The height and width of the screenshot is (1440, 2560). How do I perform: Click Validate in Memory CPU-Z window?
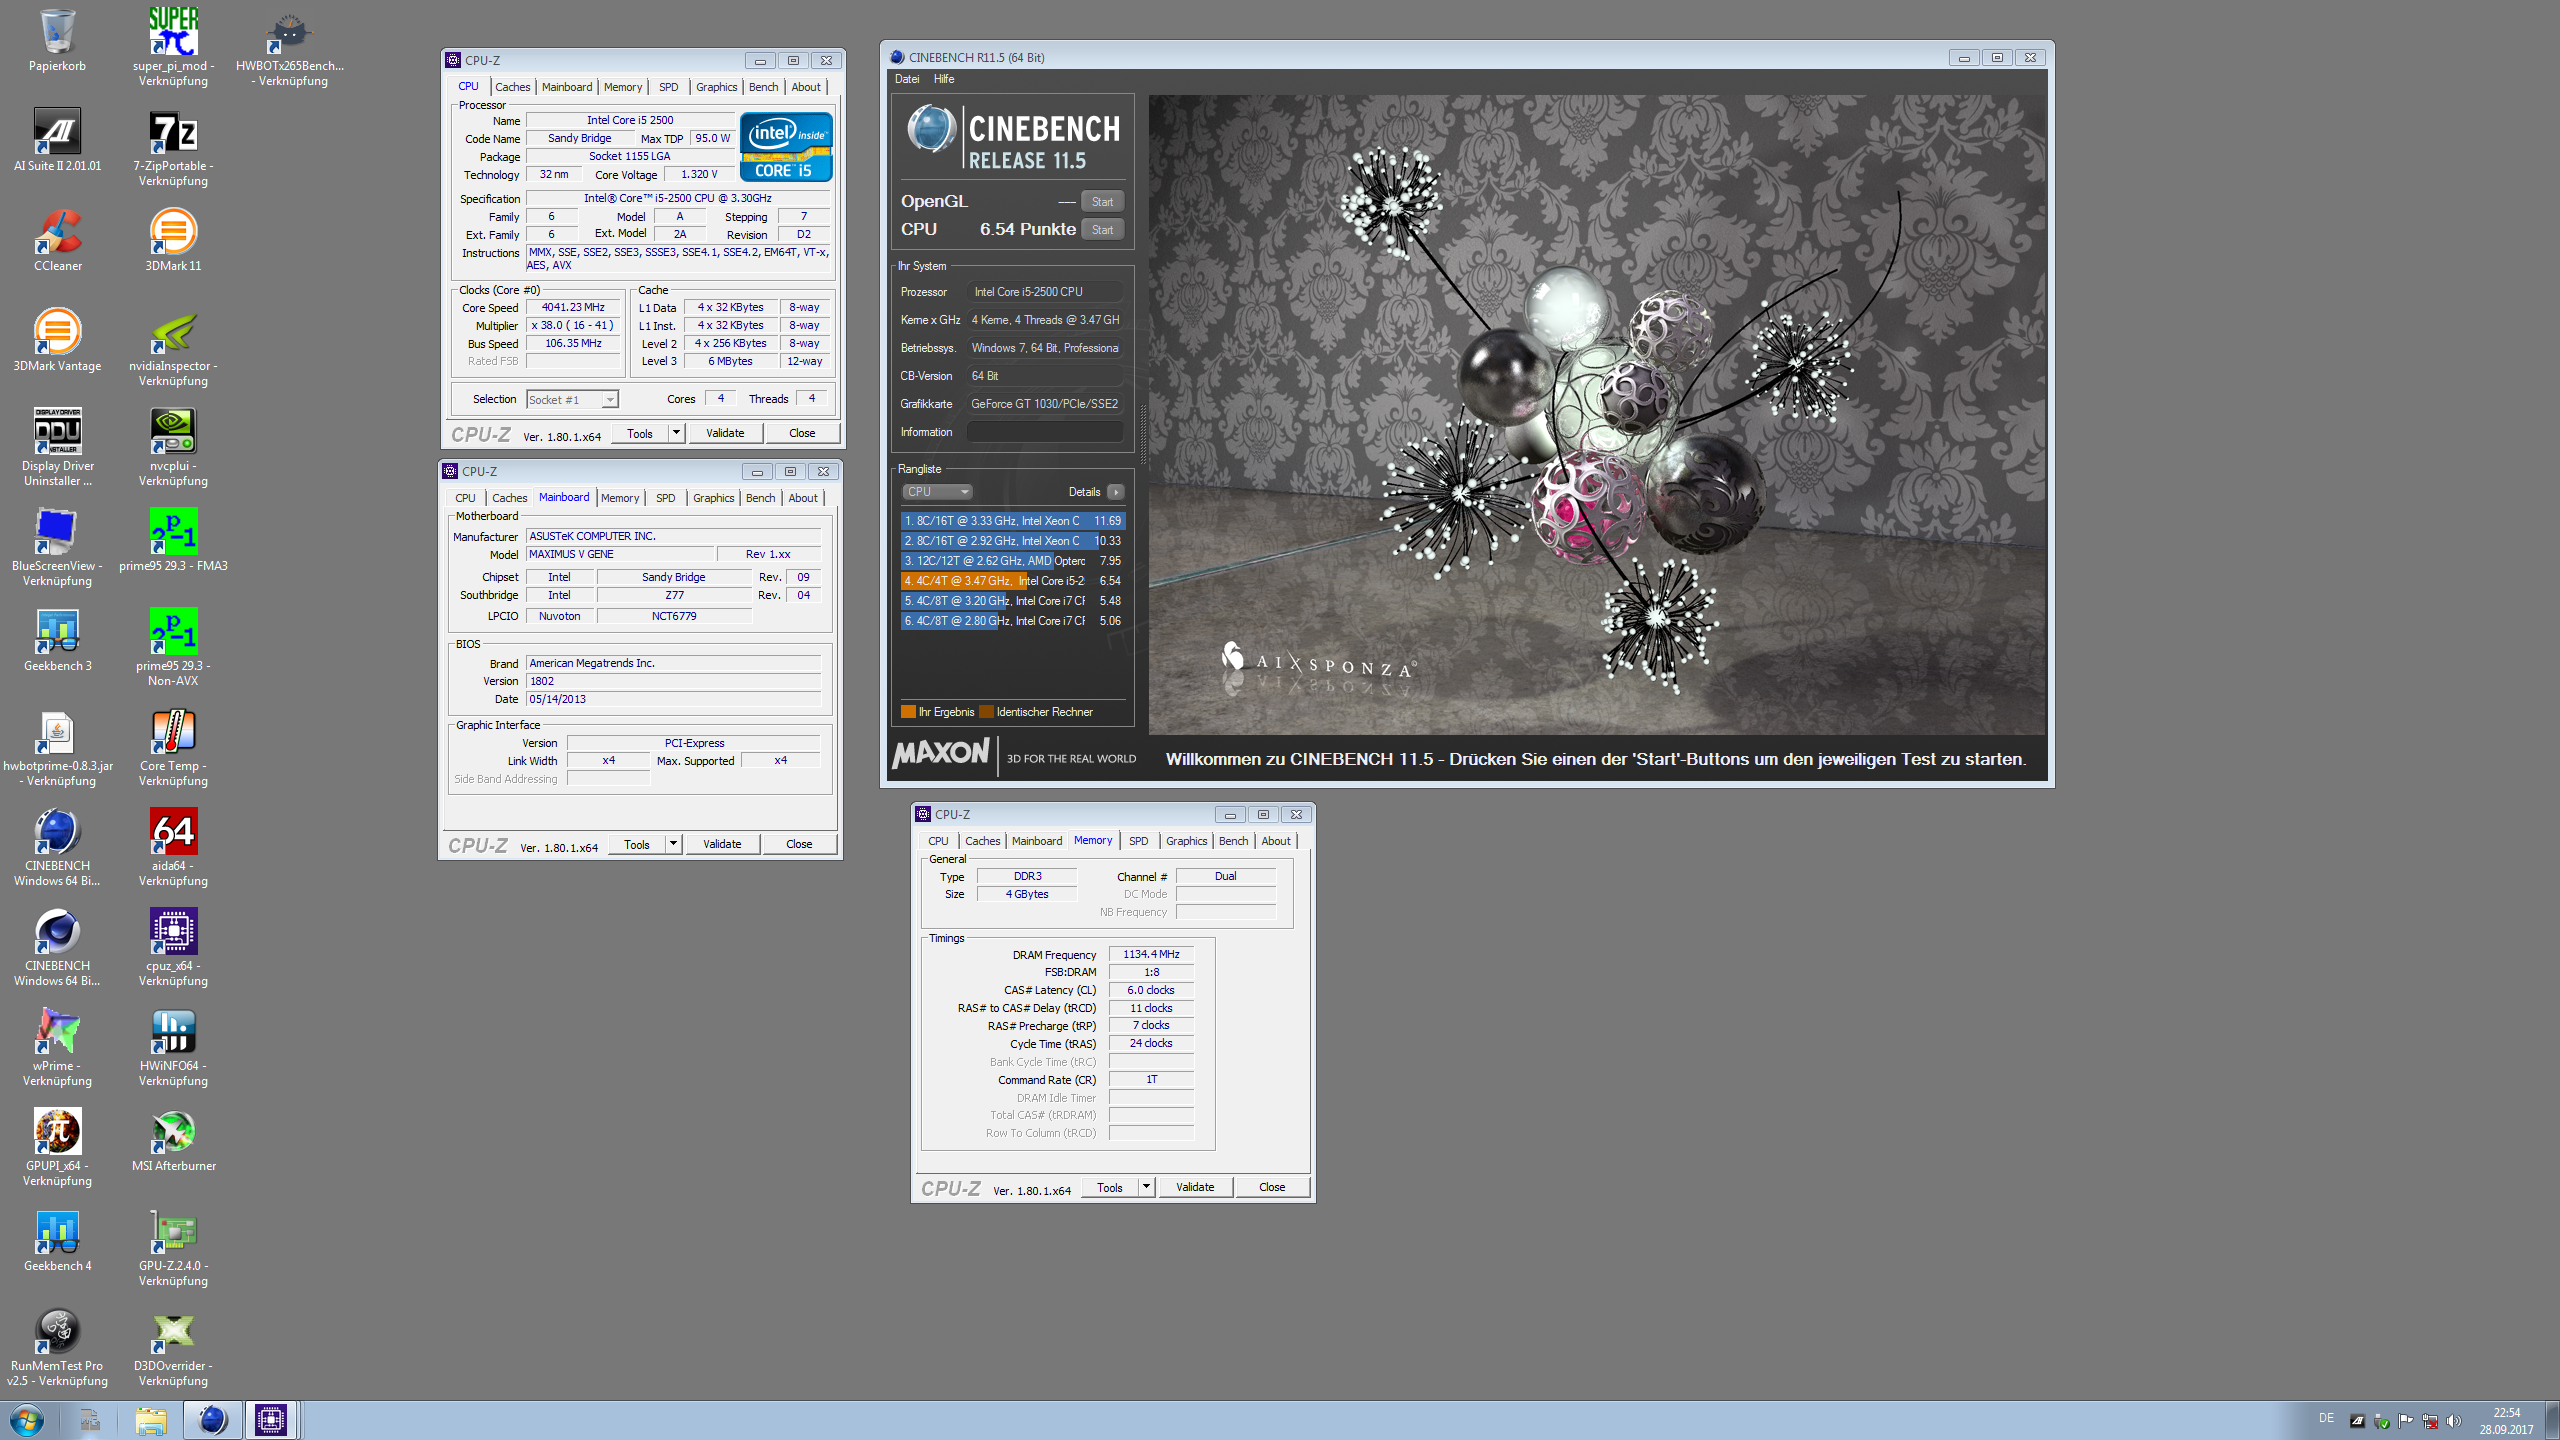click(1195, 1187)
